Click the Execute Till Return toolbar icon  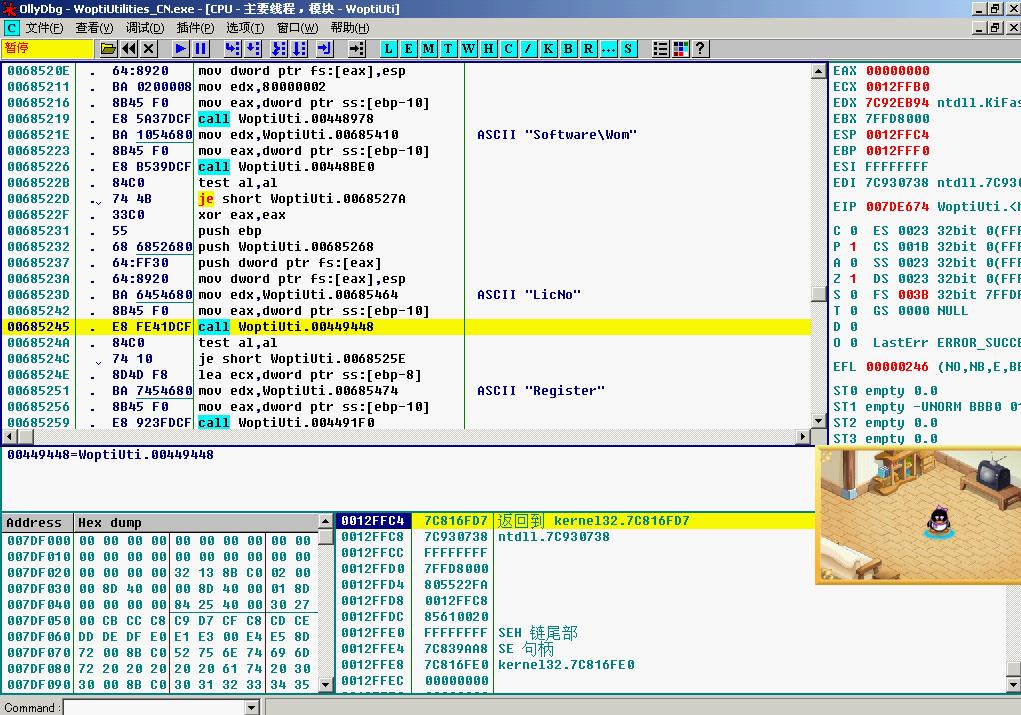click(x=324, y=49)
